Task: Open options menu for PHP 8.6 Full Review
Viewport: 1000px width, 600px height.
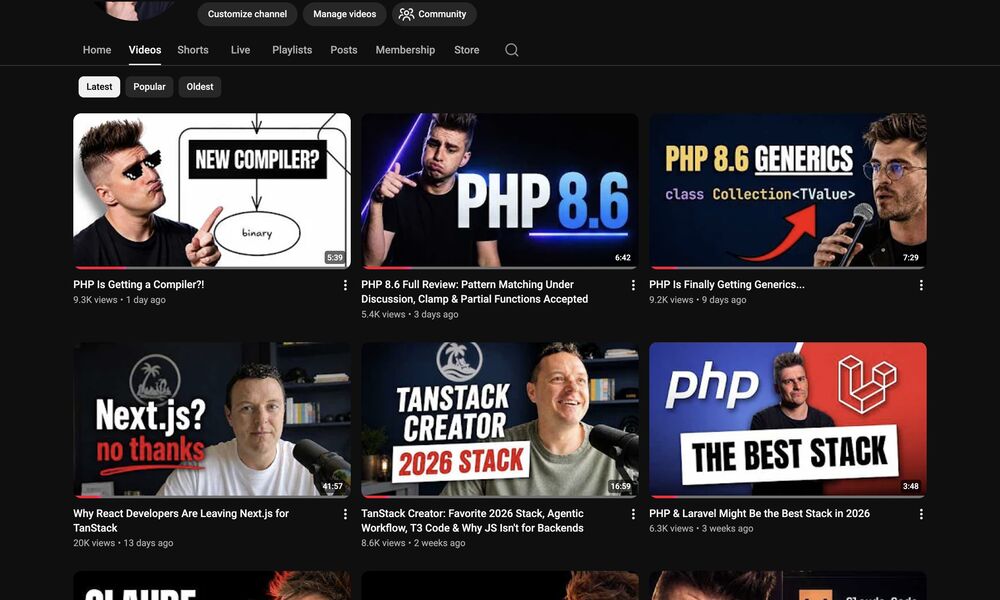Action: pos(633,285)
